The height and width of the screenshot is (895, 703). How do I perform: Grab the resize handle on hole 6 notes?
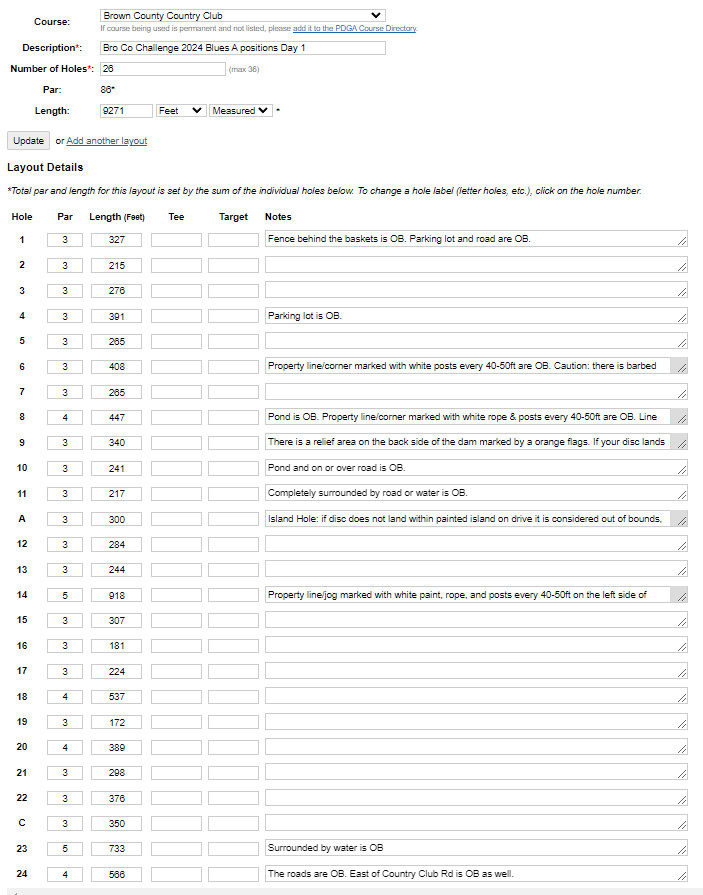(681, 368)
